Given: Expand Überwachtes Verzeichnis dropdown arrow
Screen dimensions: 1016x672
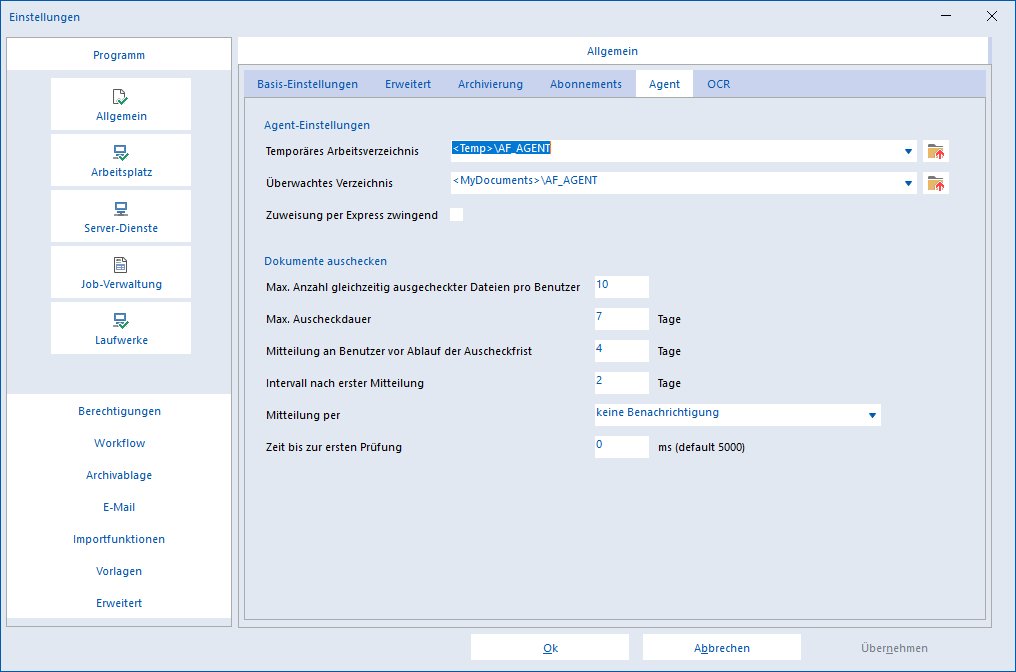Looking at the screenshot, I should 908,183.
